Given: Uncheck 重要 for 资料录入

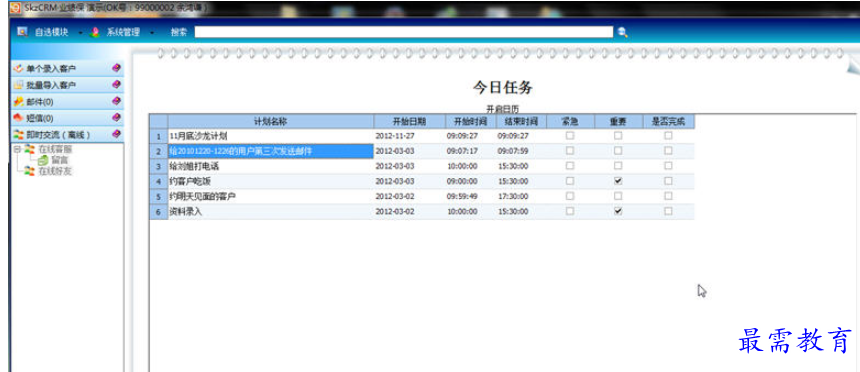Looking at the screenshot, I should (618, 211).
